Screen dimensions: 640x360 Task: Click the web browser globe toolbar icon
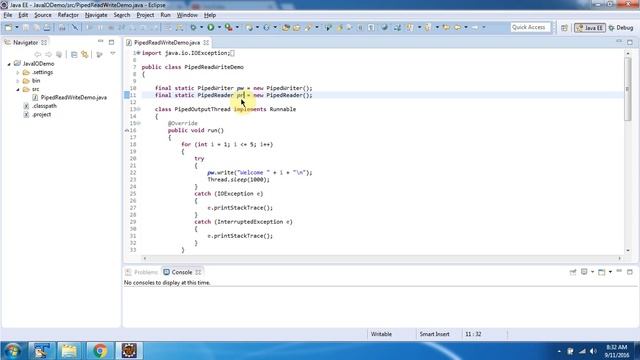tap(384, 27)
